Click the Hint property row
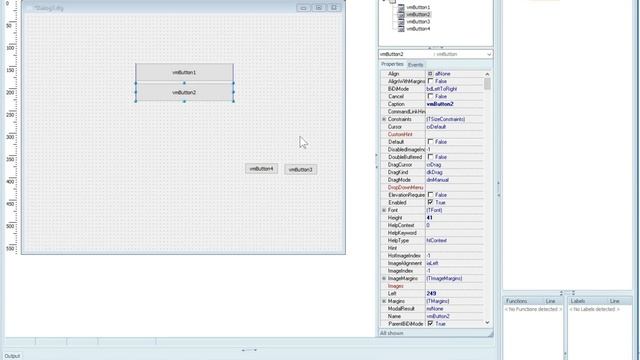Screen dimensions: 640x360 pyautogui.click(x=432, y=248)
